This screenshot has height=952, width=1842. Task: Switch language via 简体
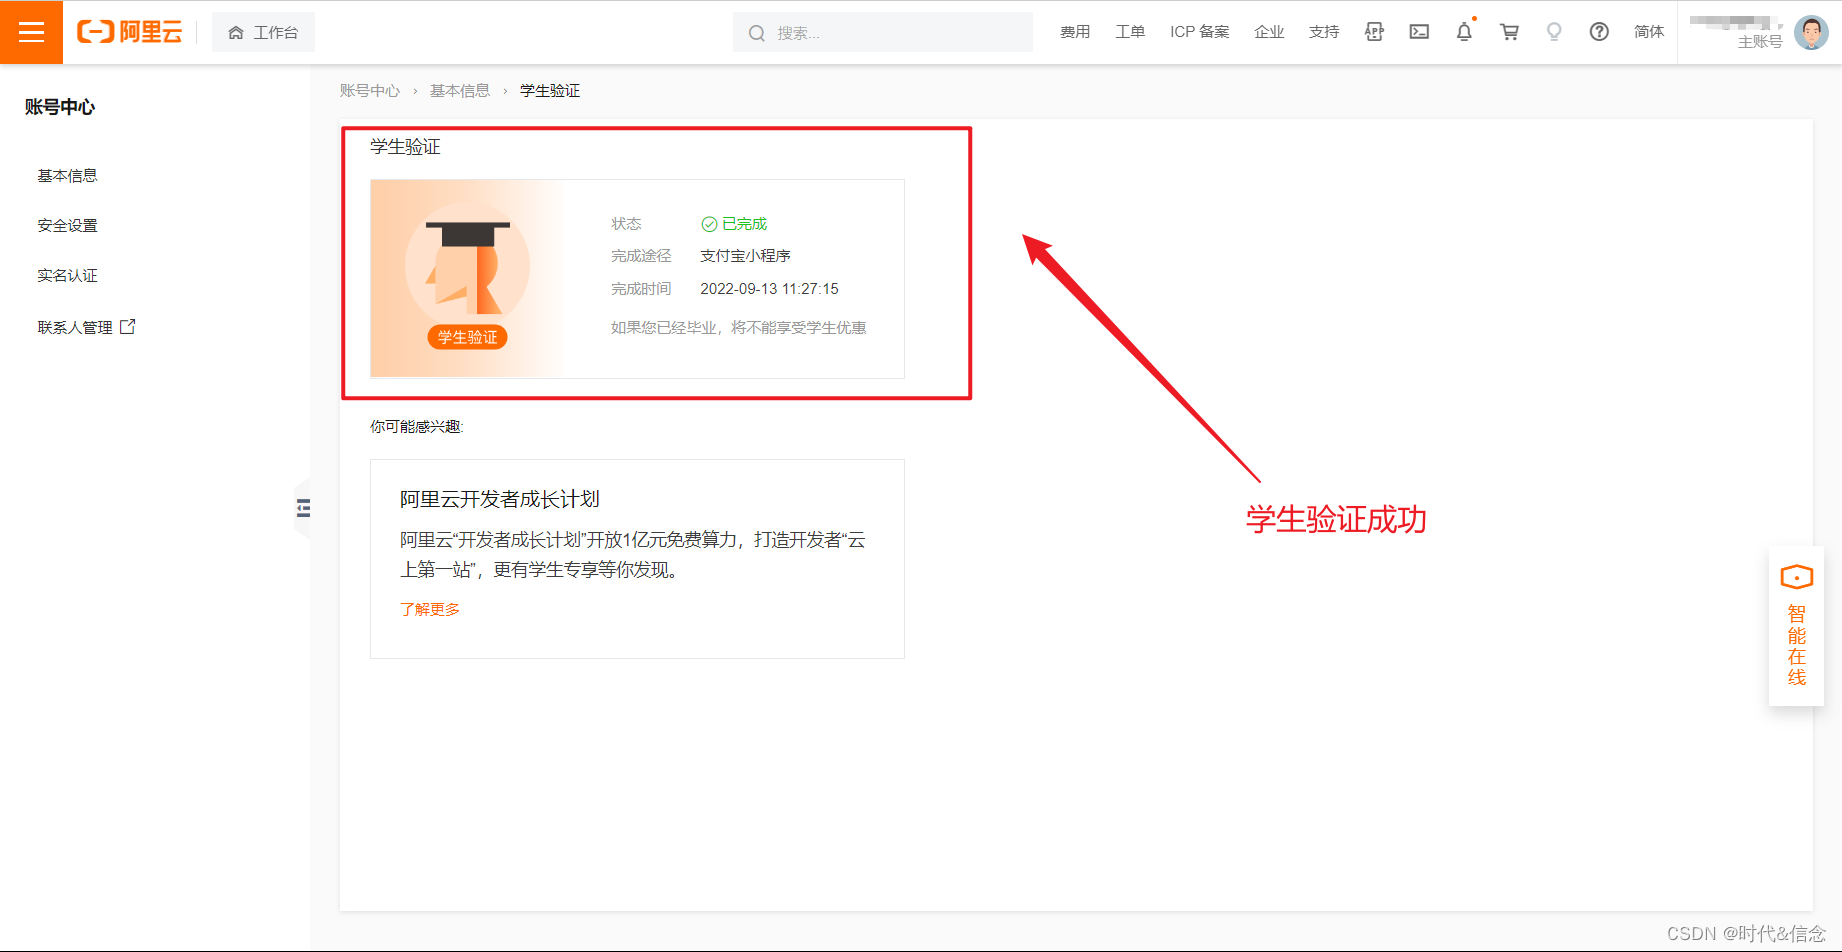(1649, 32)
